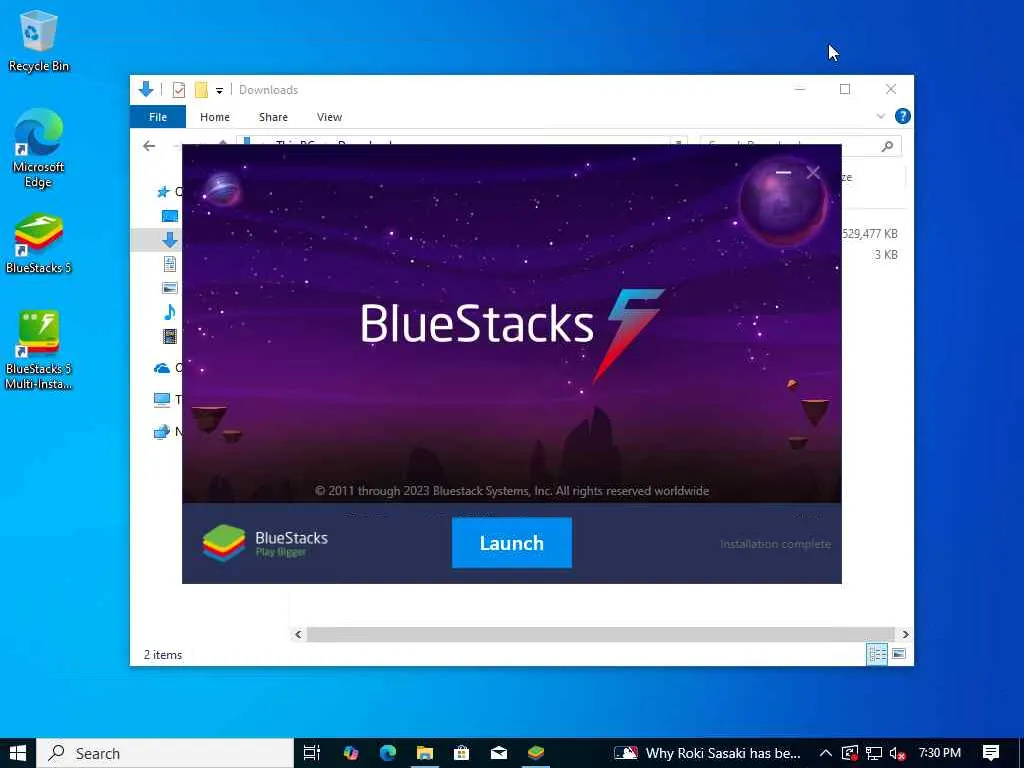Screen dimensions: 1024x768
Task: Select Quick access star in navigation pane
Action: click(163, 191)
